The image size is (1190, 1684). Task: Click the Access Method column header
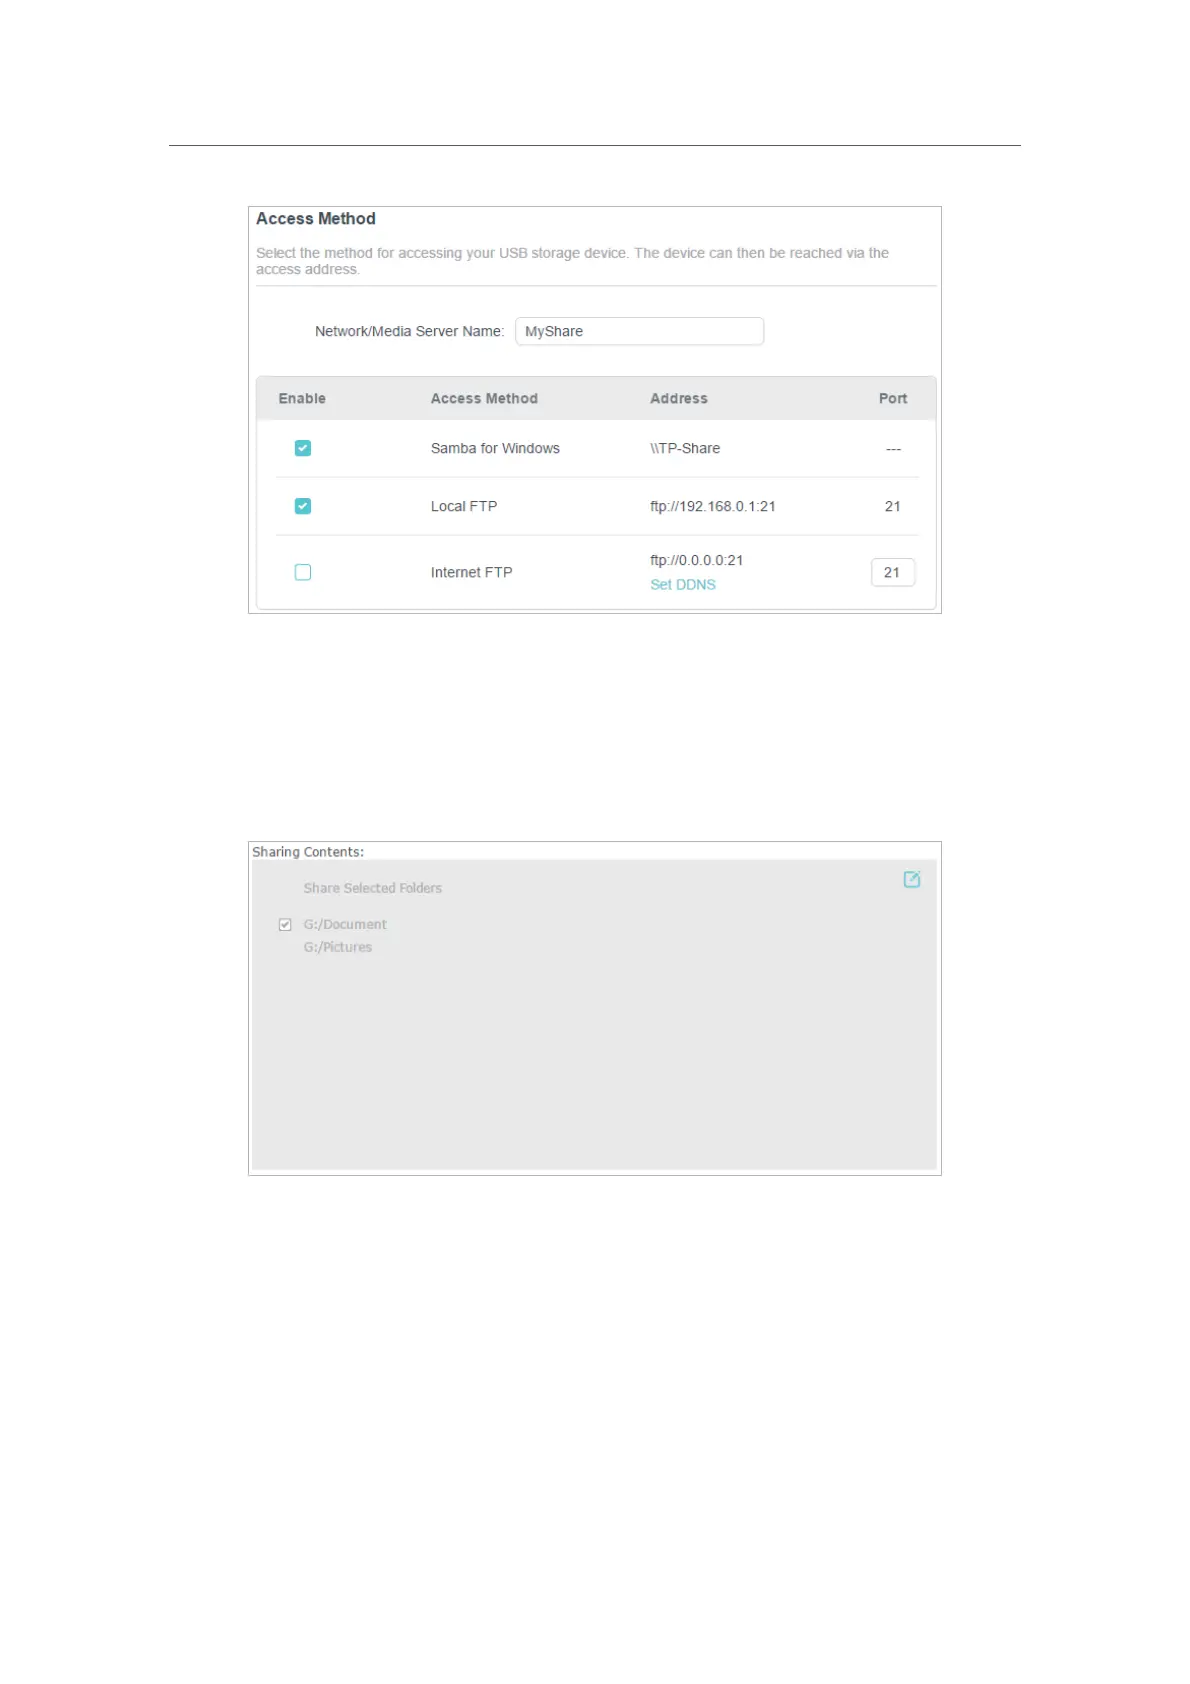pyautogui.click(x=484, y=398)
